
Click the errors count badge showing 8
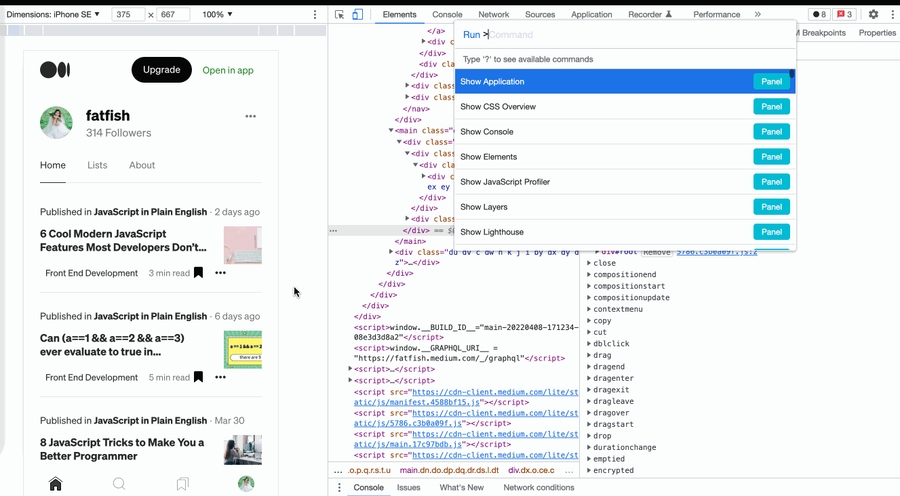[x=818, y=15]
